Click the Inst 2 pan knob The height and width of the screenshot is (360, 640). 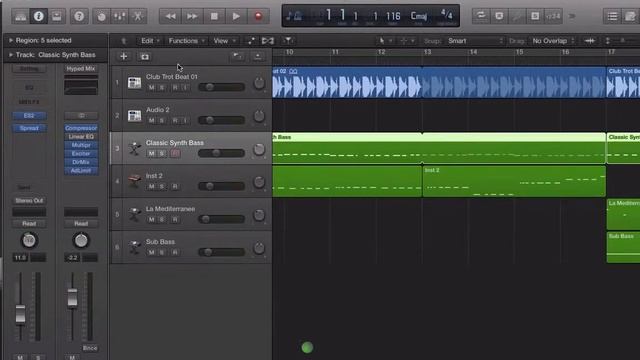pyautogui.click(x=259, y=182)
